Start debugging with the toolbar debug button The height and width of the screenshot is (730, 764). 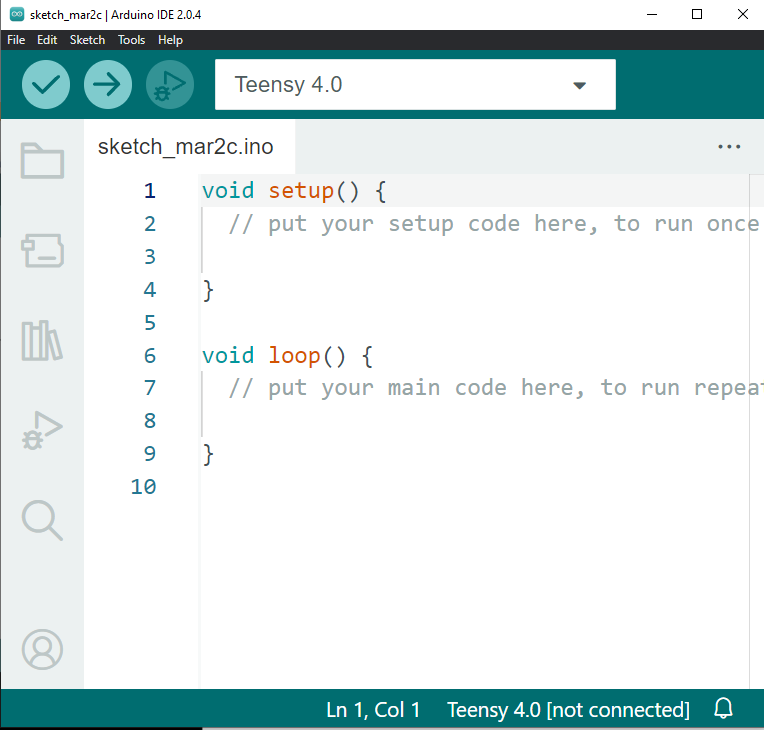pos(170,85)
